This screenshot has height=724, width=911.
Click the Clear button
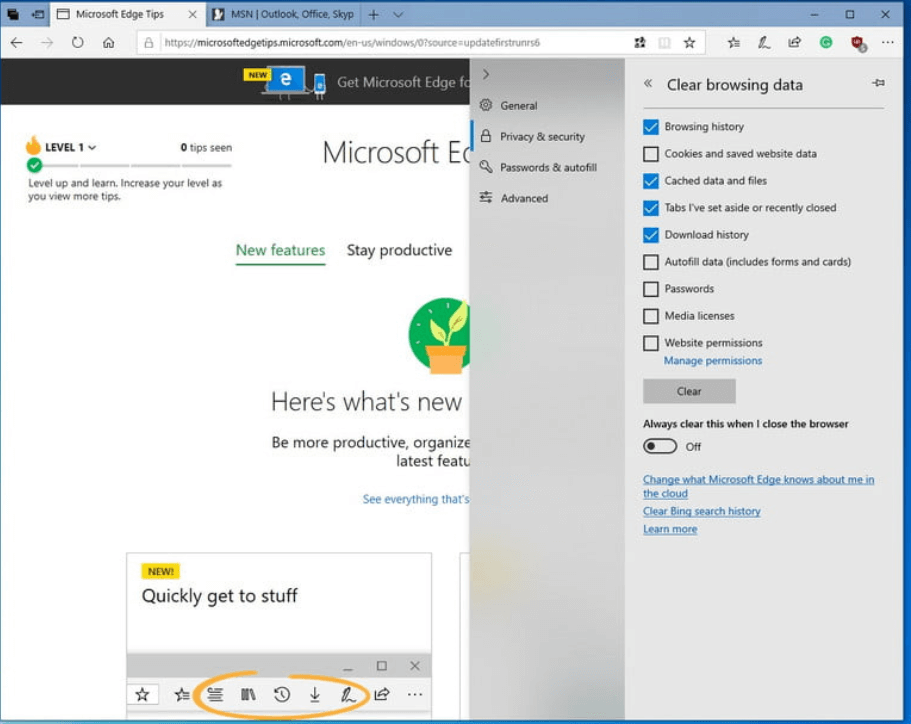[x=689, y=391]
